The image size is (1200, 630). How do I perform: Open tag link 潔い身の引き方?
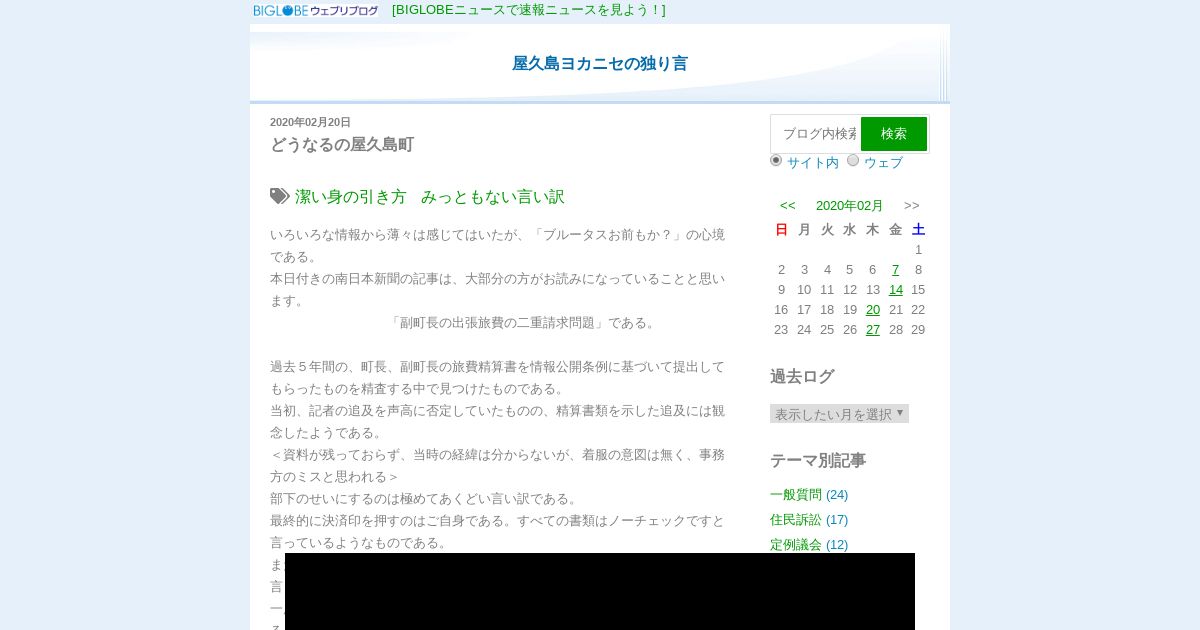pos(351,197)
